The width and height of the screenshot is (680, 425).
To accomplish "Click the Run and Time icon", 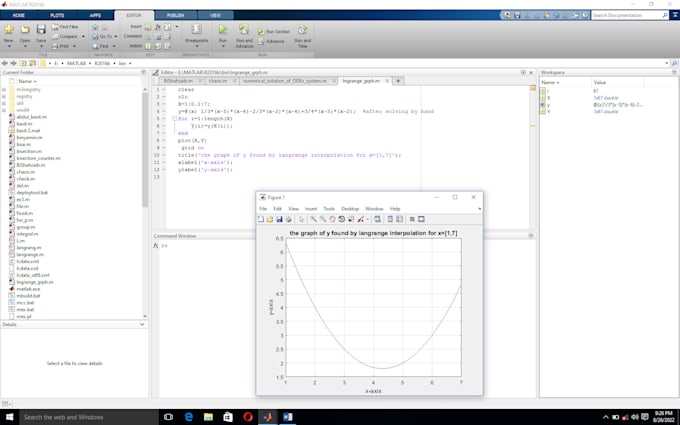I will pyautogui.click(x=302, y=29).
